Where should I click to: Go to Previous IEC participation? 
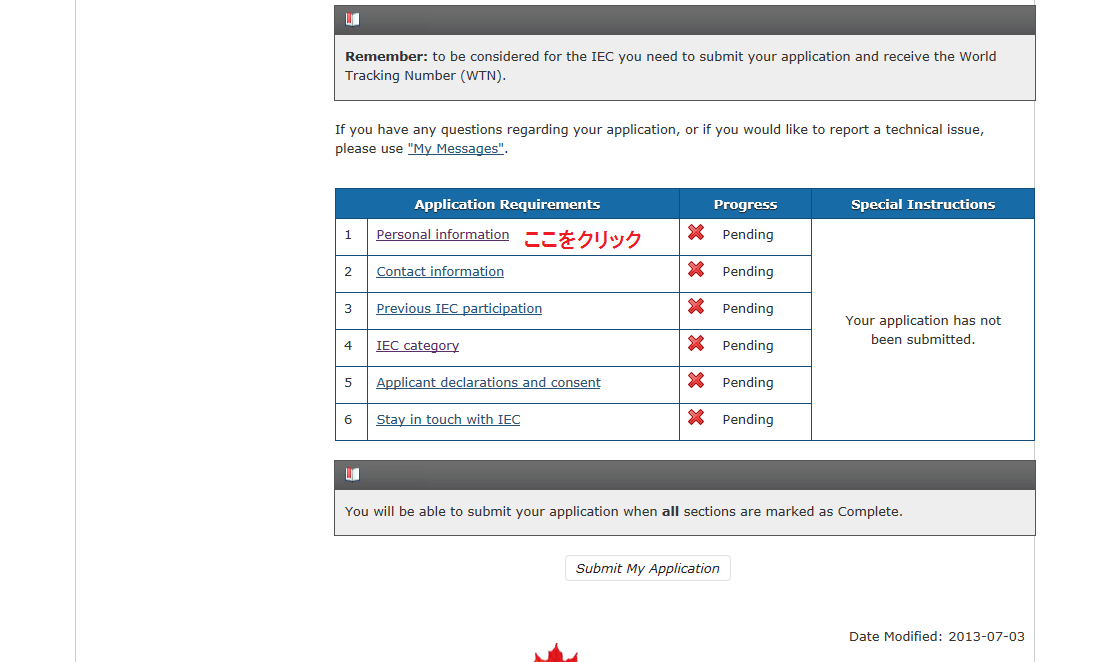click(x=459, y=309)
